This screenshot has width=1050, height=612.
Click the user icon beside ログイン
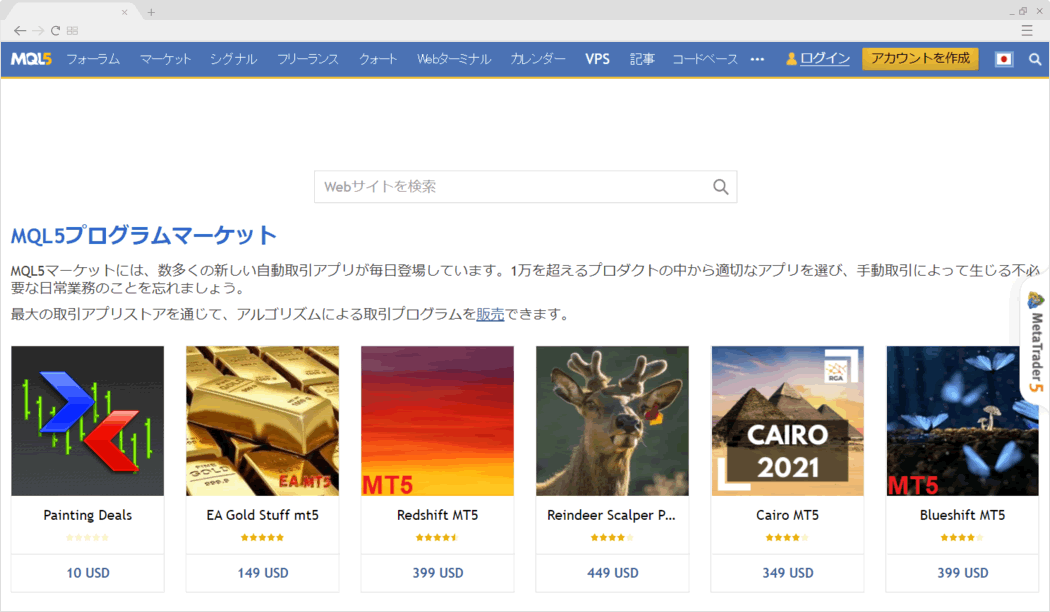point(791,59)
